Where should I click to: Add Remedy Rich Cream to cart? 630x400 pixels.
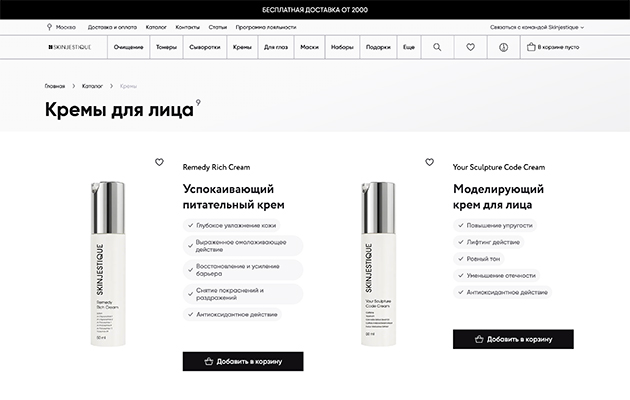[x=242, y=361]
